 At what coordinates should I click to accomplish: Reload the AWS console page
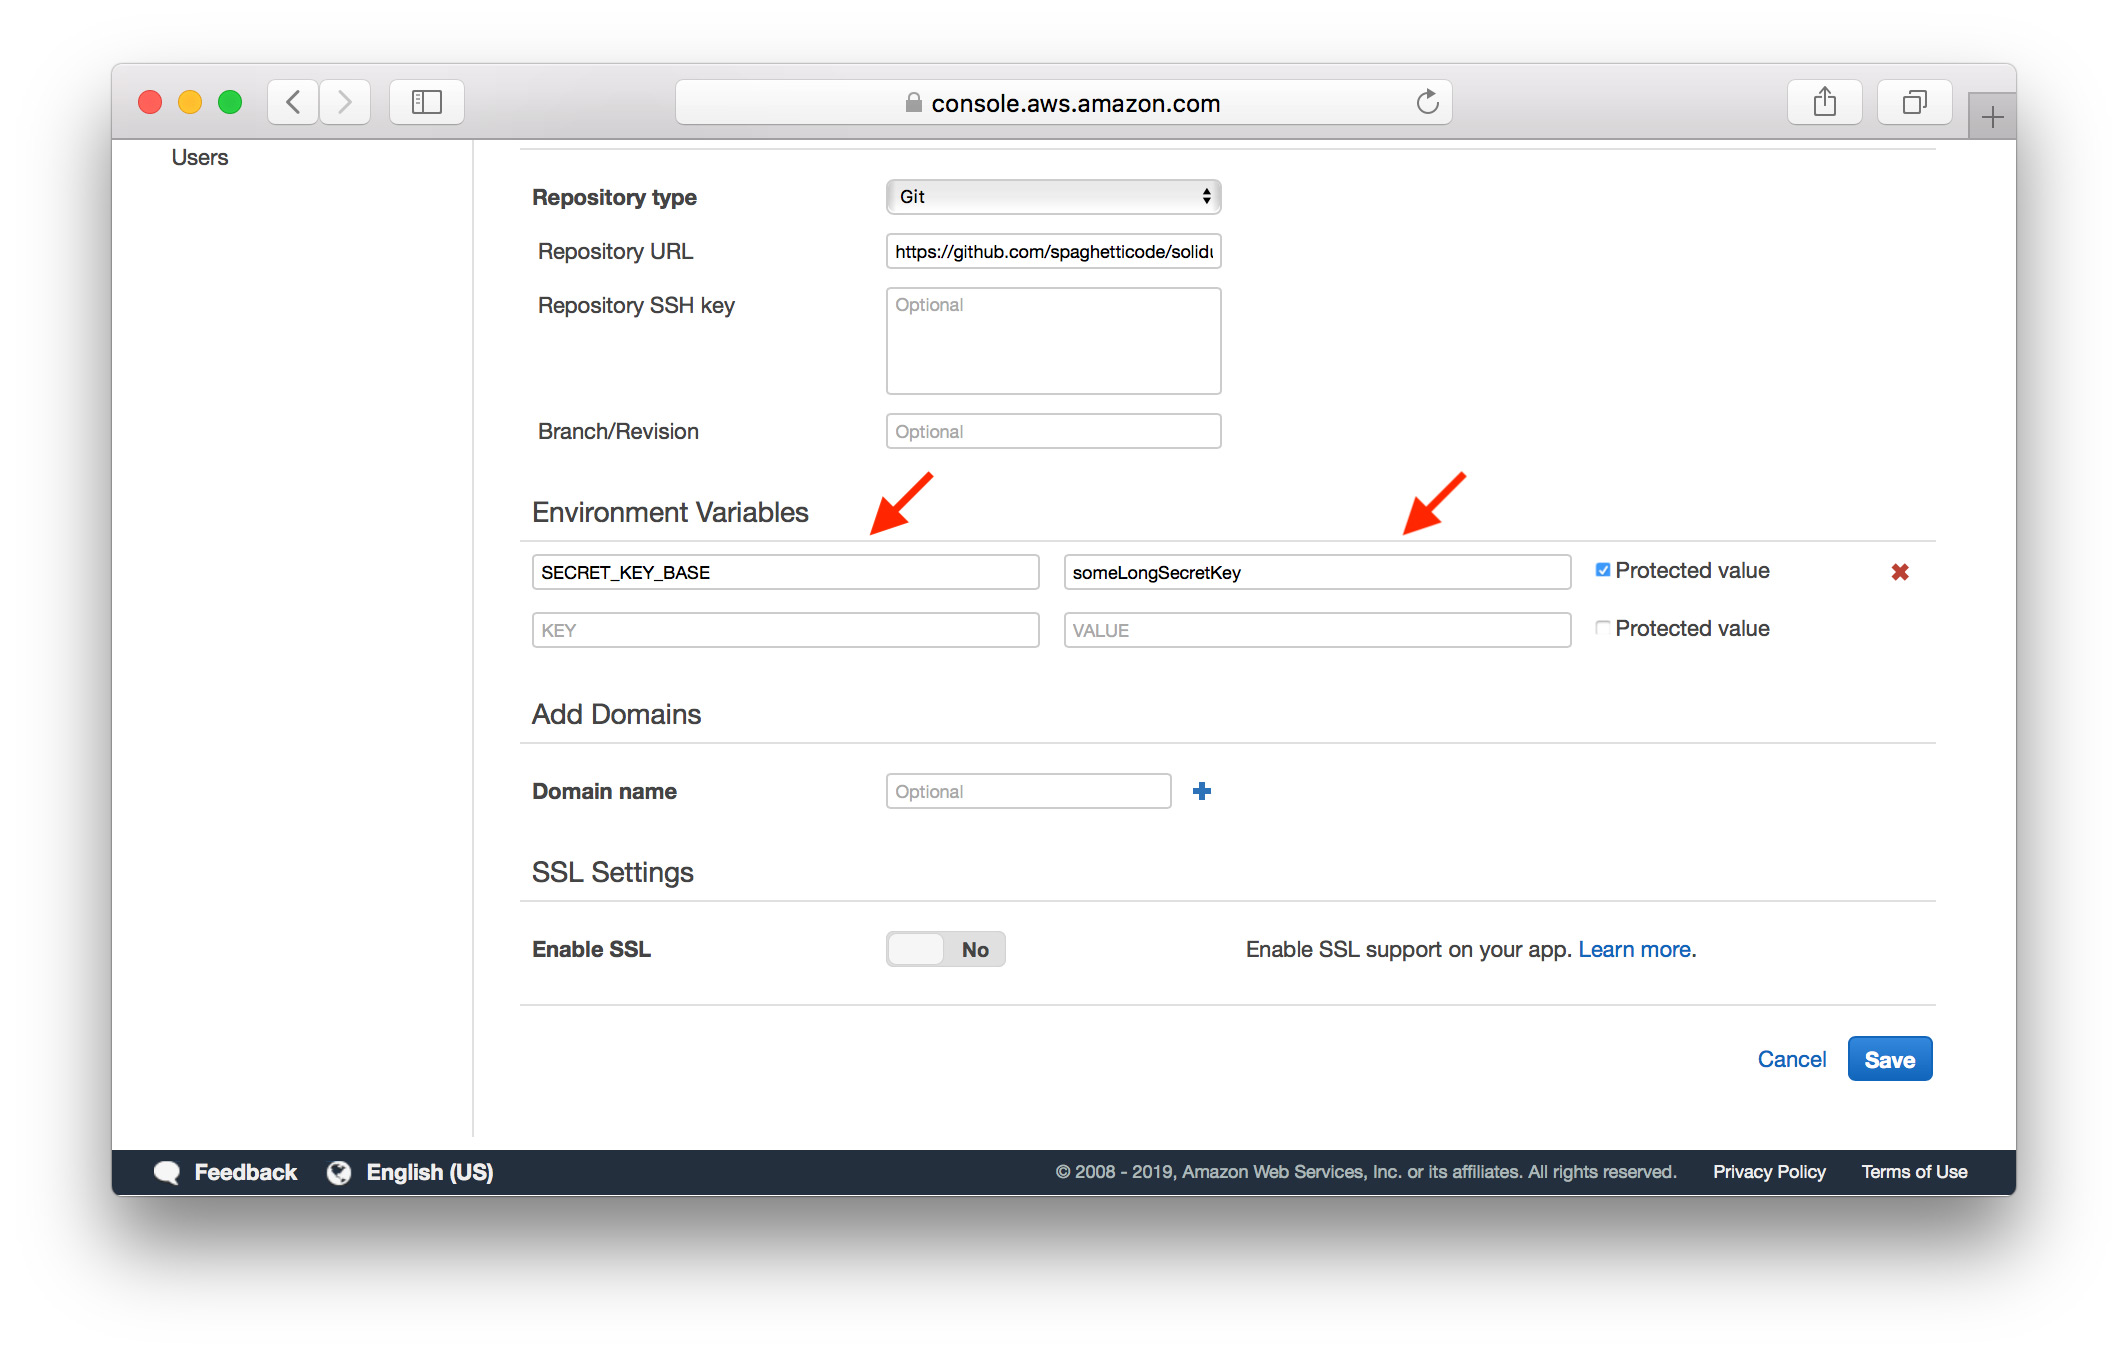(1427, 101)
